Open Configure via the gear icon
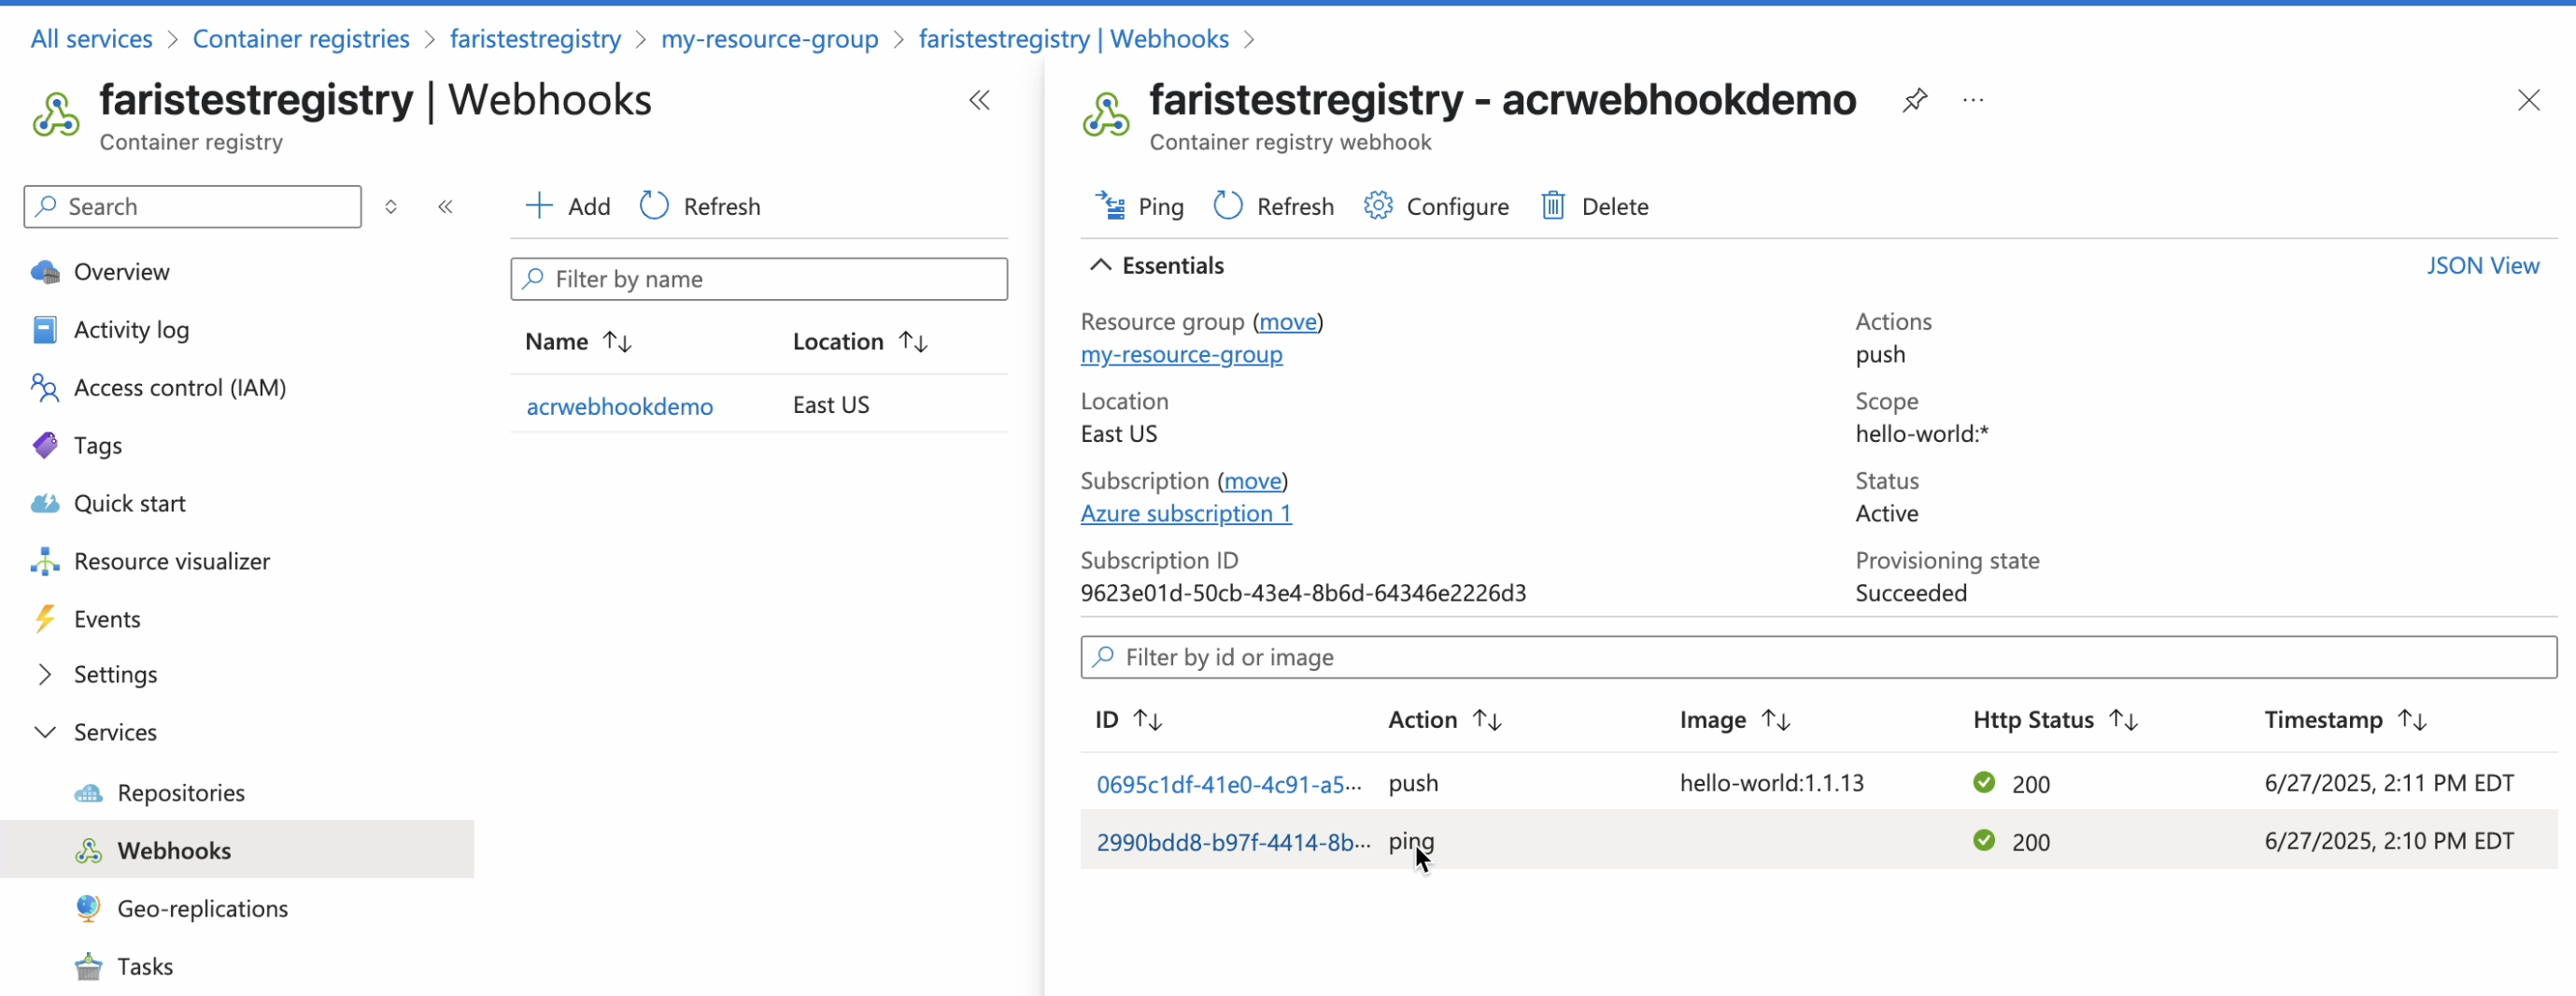2576x996 pixels. point(1377,206)
